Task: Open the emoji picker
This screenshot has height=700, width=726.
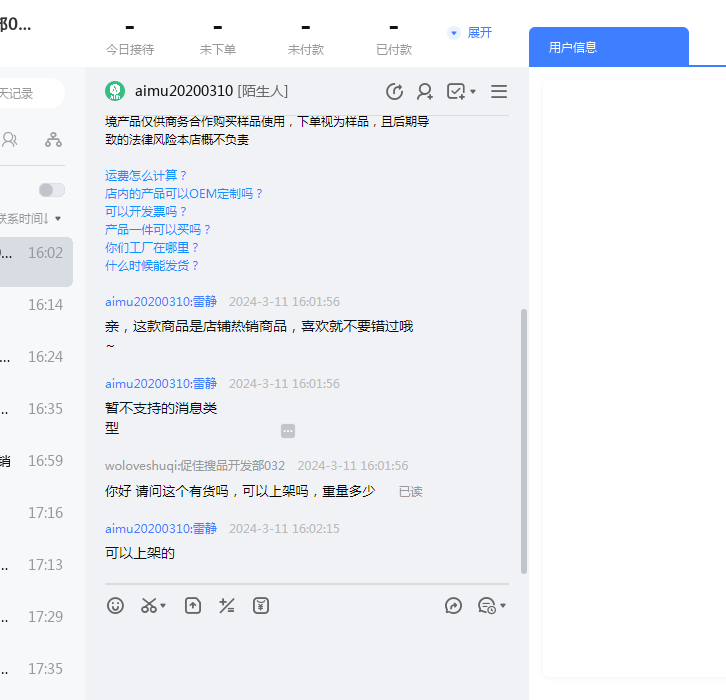Action: click(116, 605)
